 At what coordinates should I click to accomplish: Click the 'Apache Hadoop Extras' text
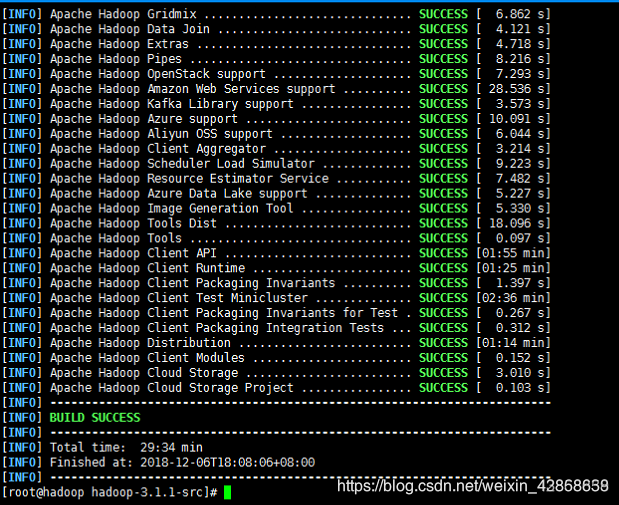120,44
